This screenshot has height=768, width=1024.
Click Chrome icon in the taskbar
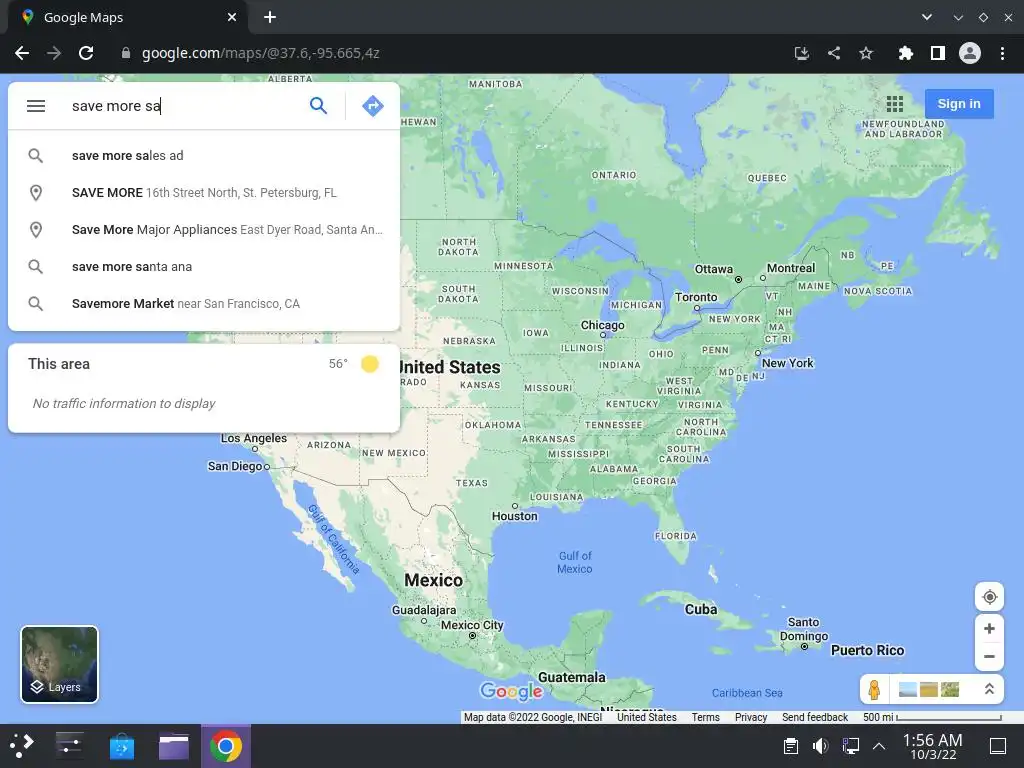point(226,746)
